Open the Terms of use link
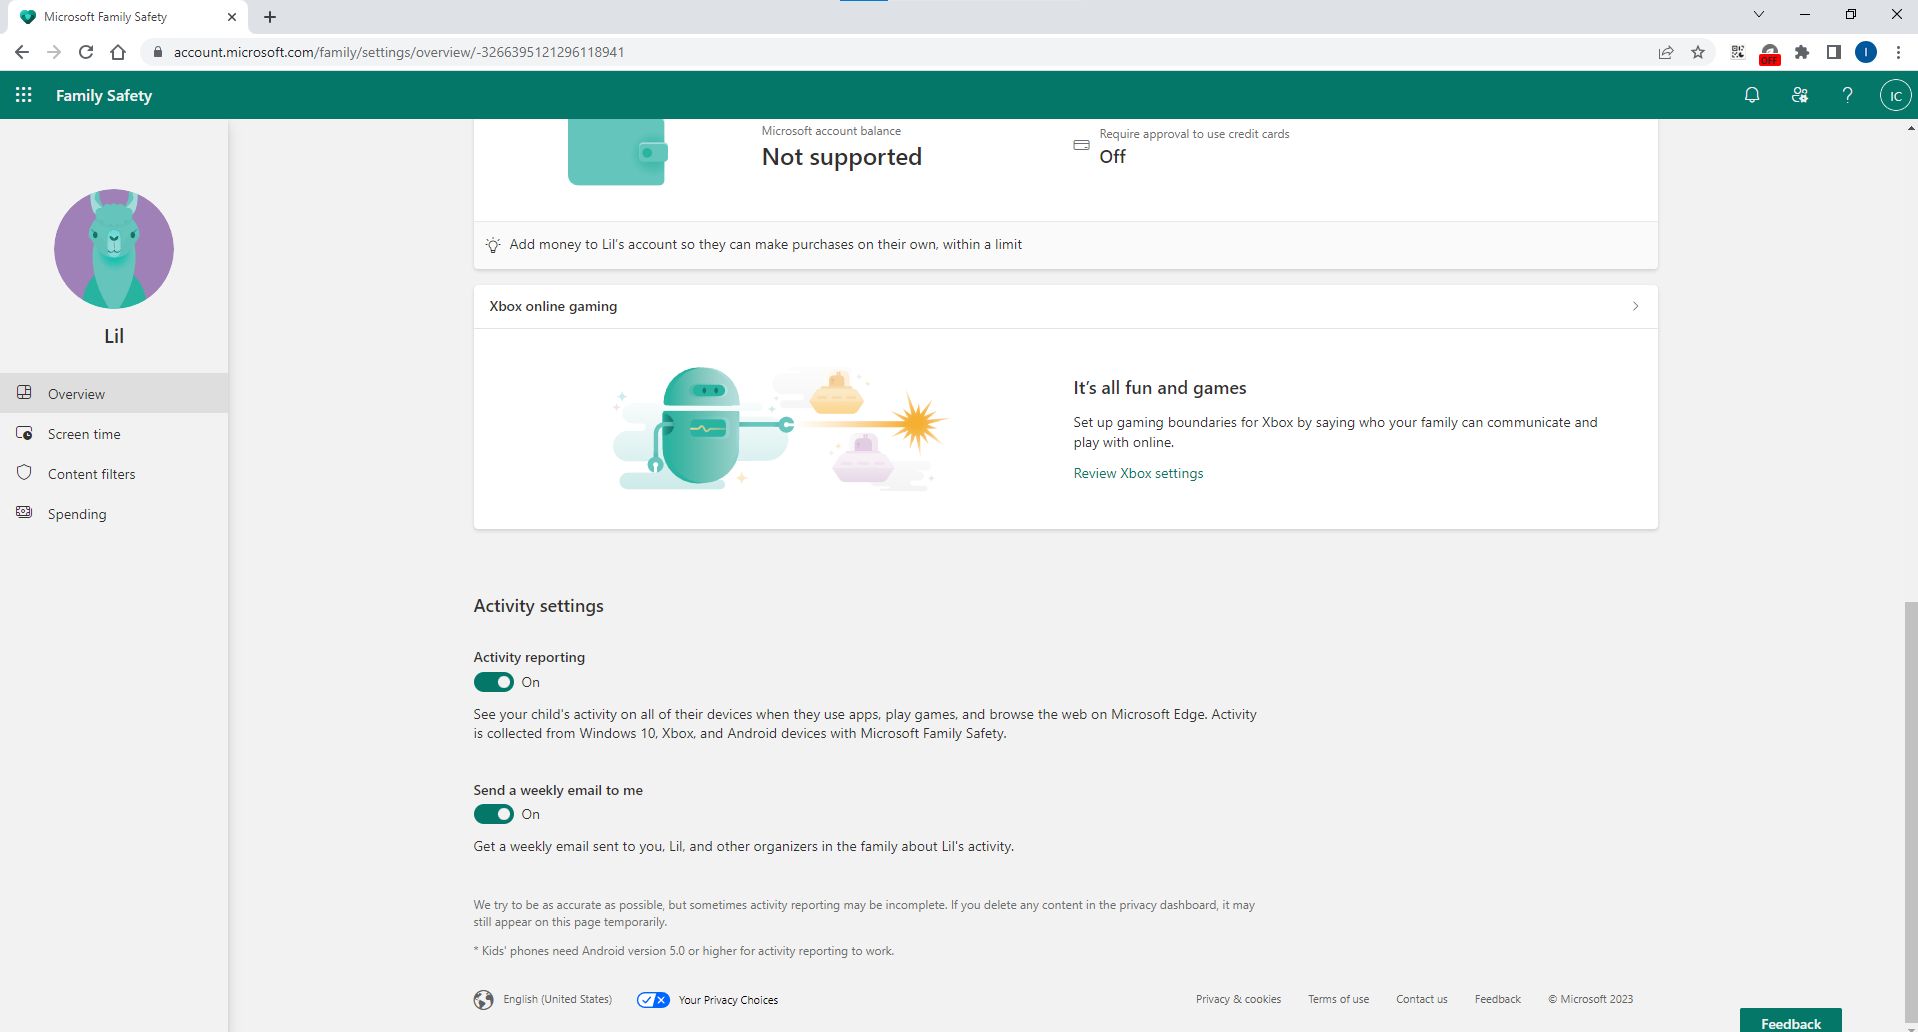 pos(1338,999)
